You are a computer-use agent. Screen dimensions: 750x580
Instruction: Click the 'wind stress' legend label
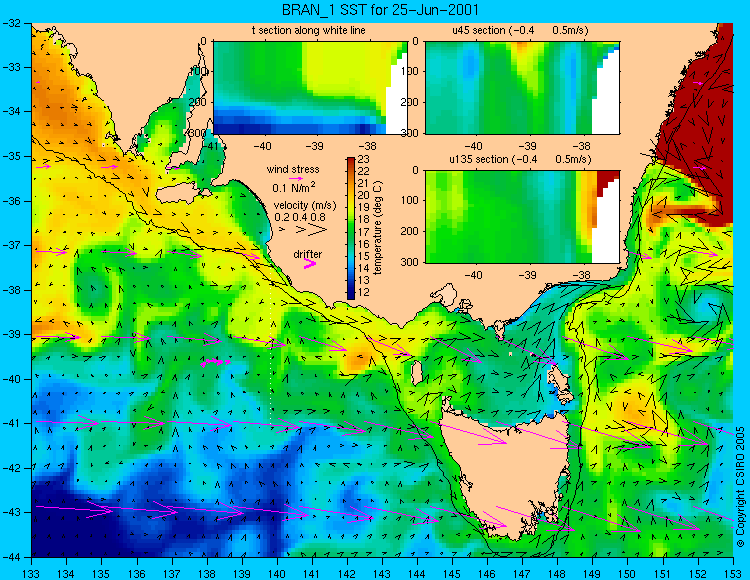pos(293,169)
